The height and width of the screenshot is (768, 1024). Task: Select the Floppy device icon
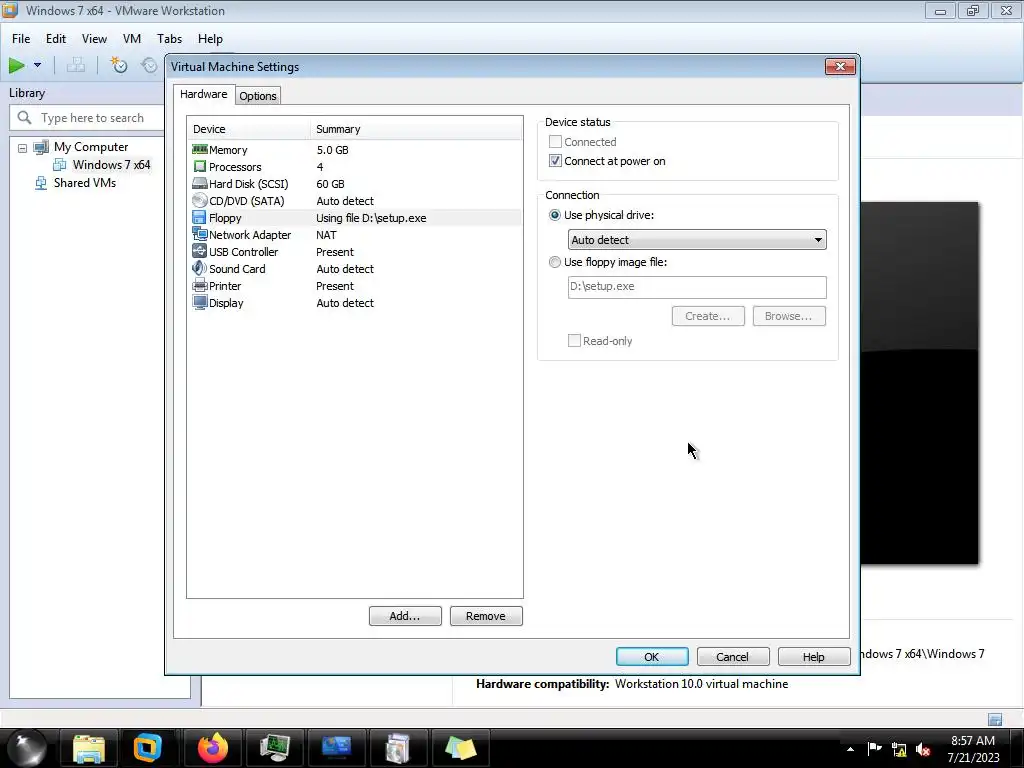(200, 217)
